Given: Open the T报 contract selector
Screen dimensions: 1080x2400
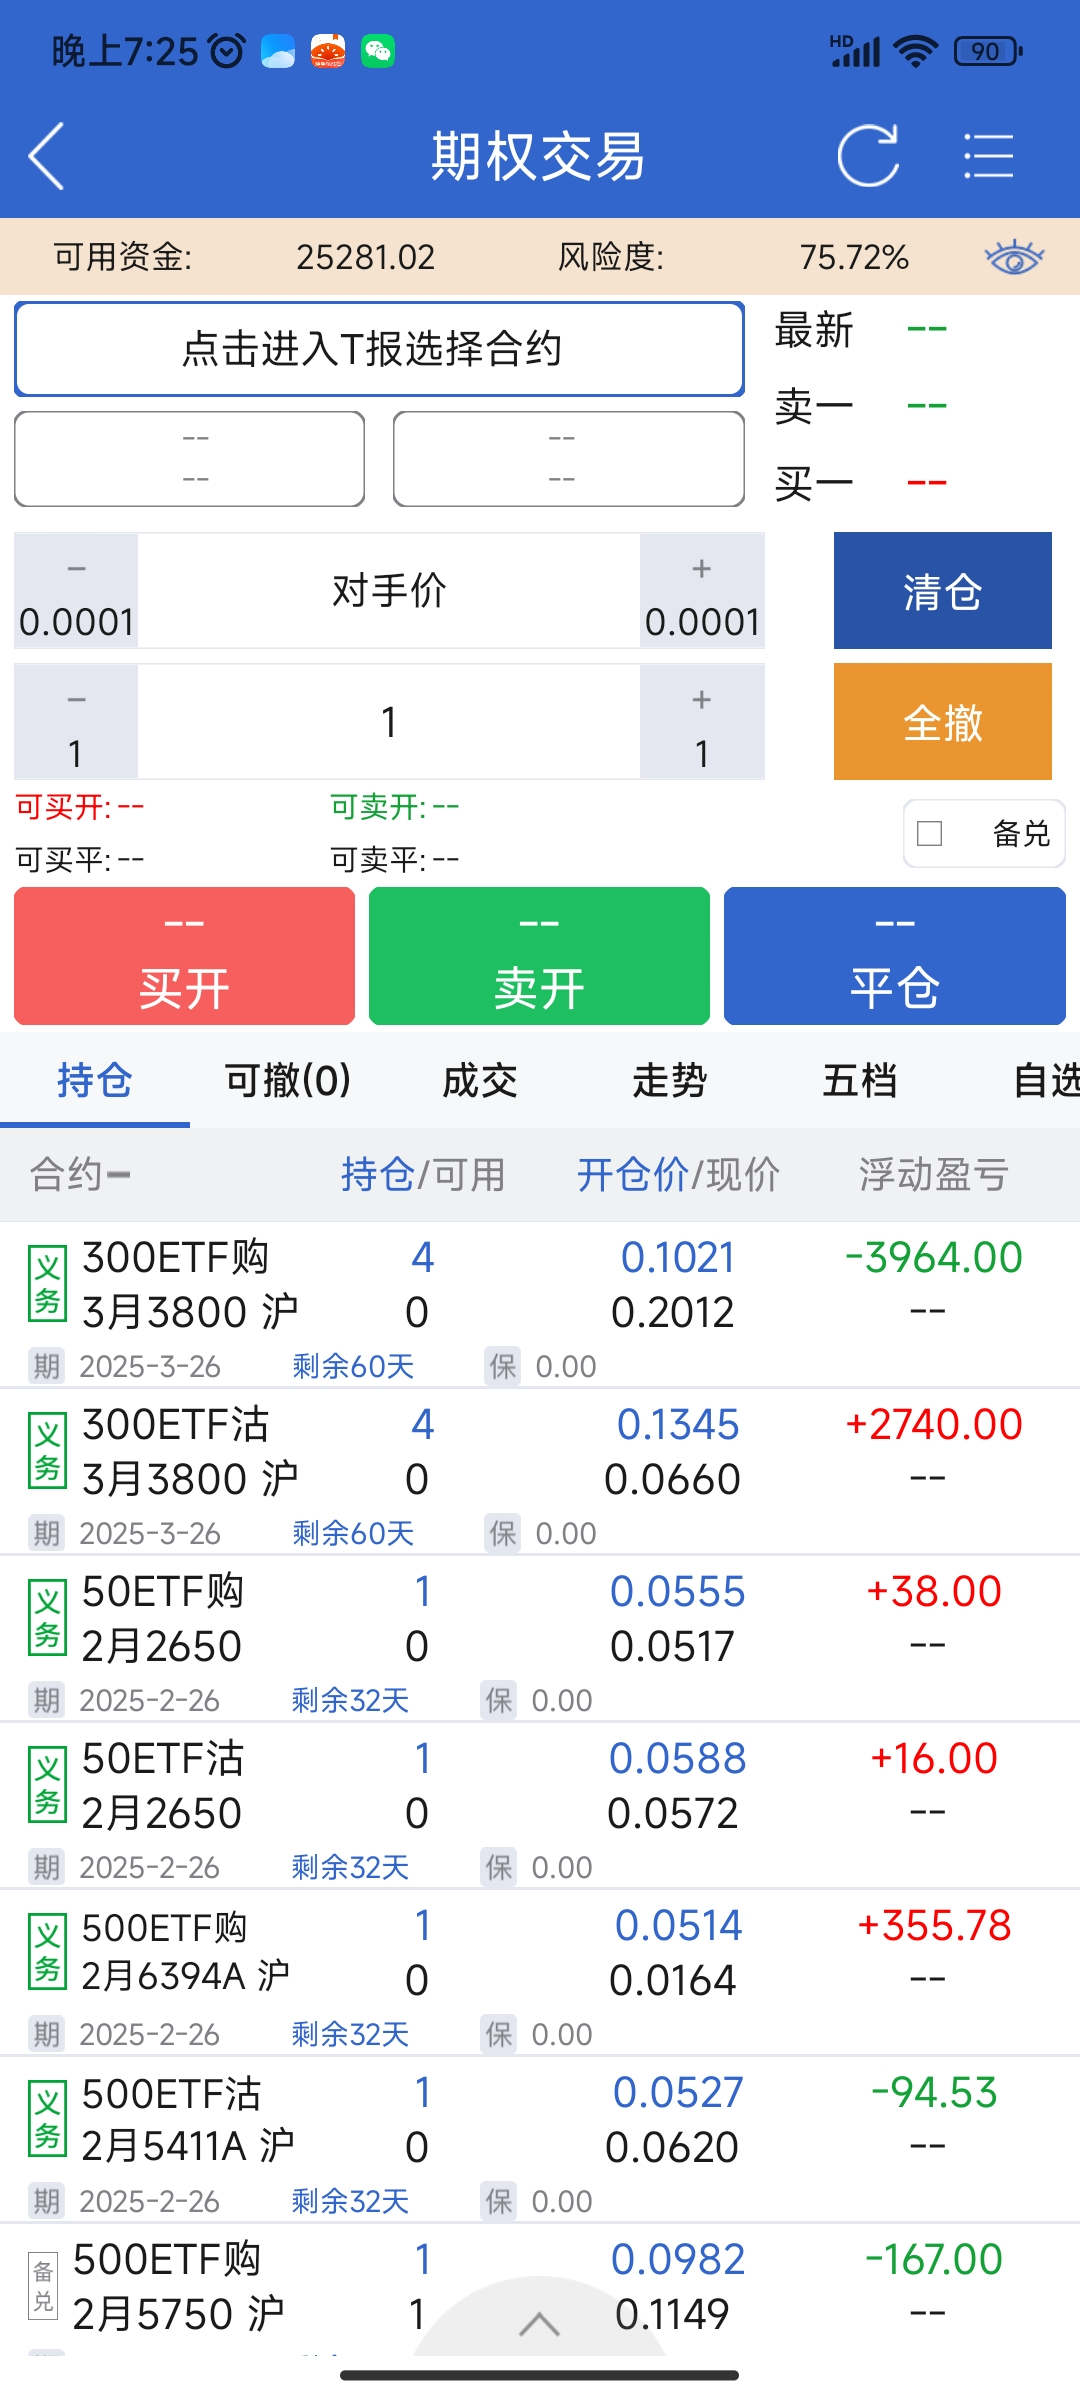Looking at the screenshot, I should 379,349.
